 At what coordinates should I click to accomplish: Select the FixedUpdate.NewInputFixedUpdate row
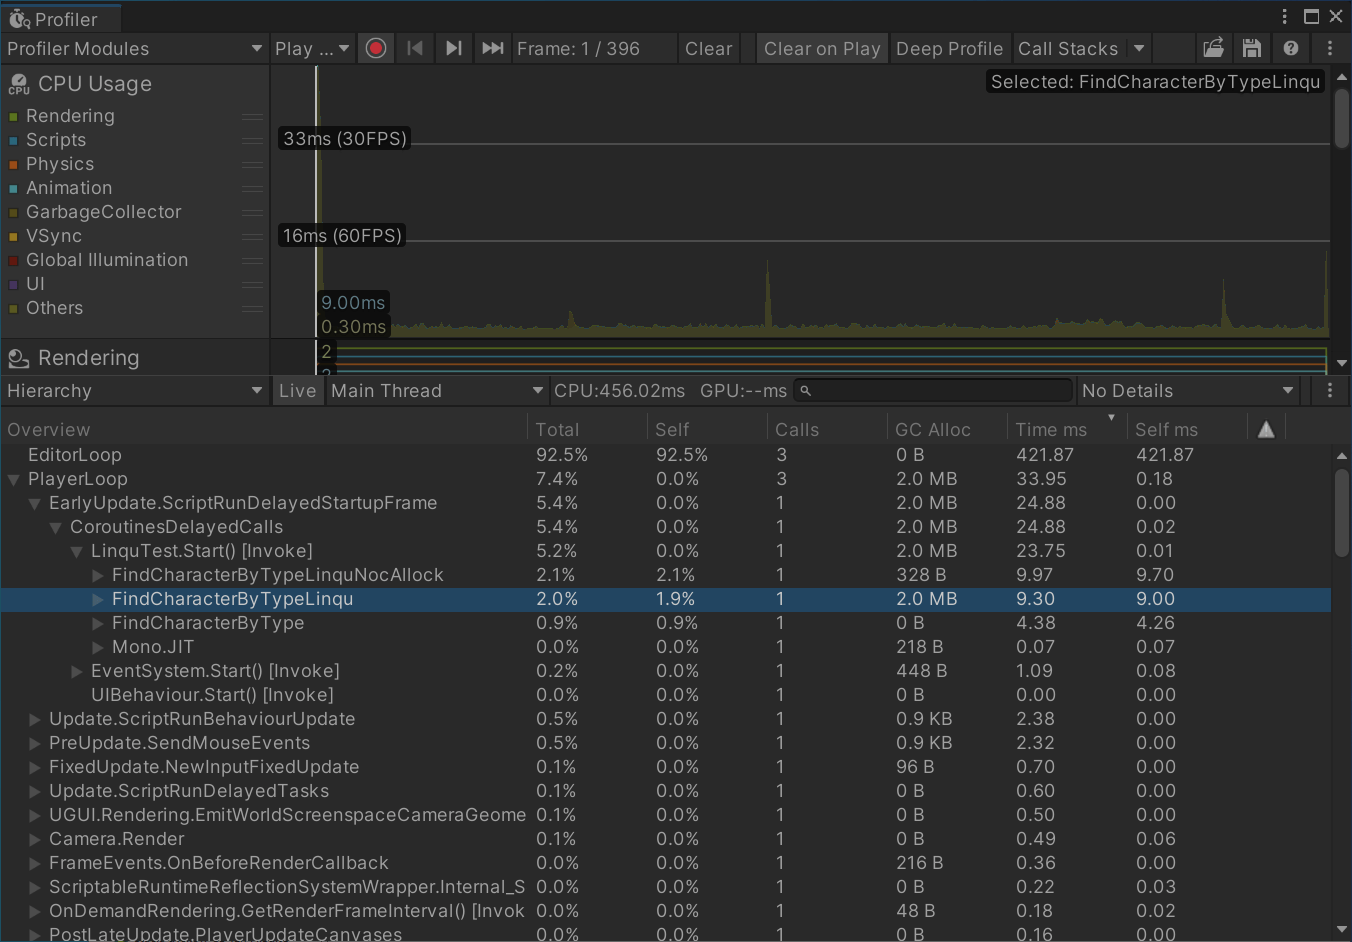click(x=666, y=767)
